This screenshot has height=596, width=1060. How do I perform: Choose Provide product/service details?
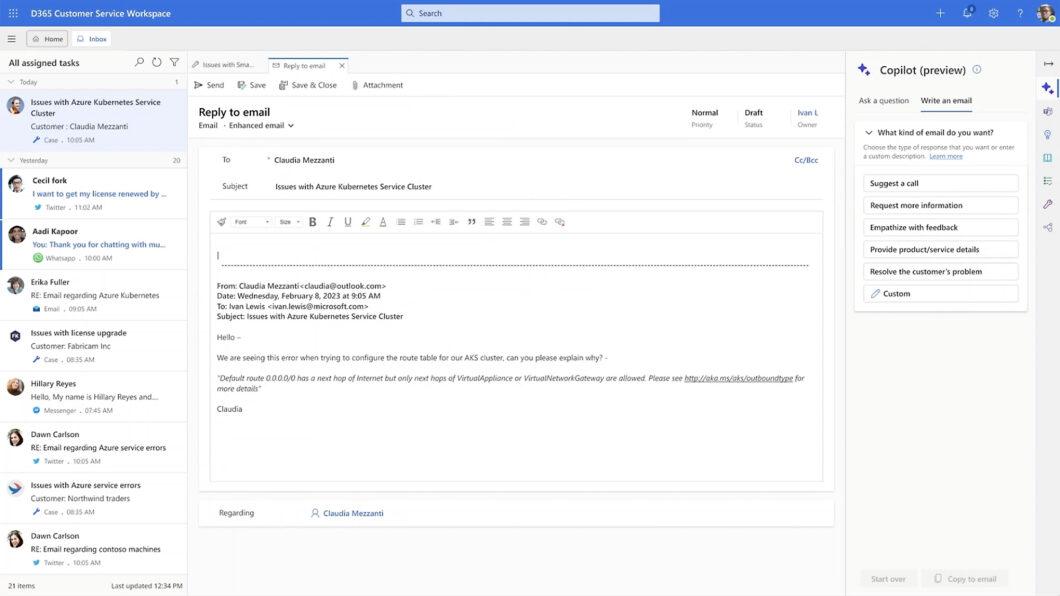(x=940, y=249)
